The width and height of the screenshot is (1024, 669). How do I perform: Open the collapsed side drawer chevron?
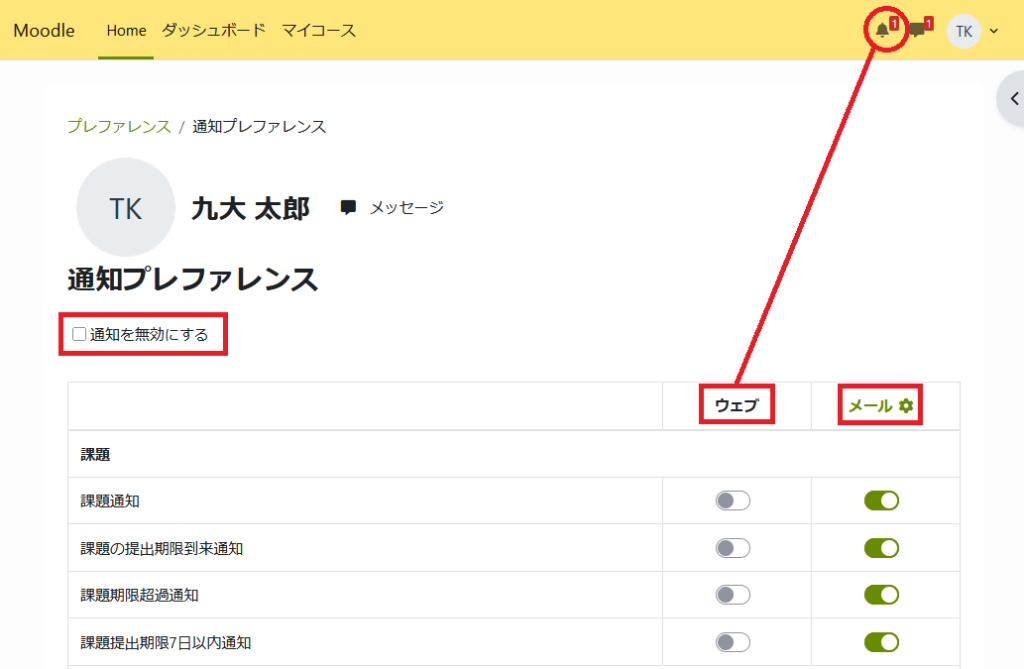[x=1013, y=98]
